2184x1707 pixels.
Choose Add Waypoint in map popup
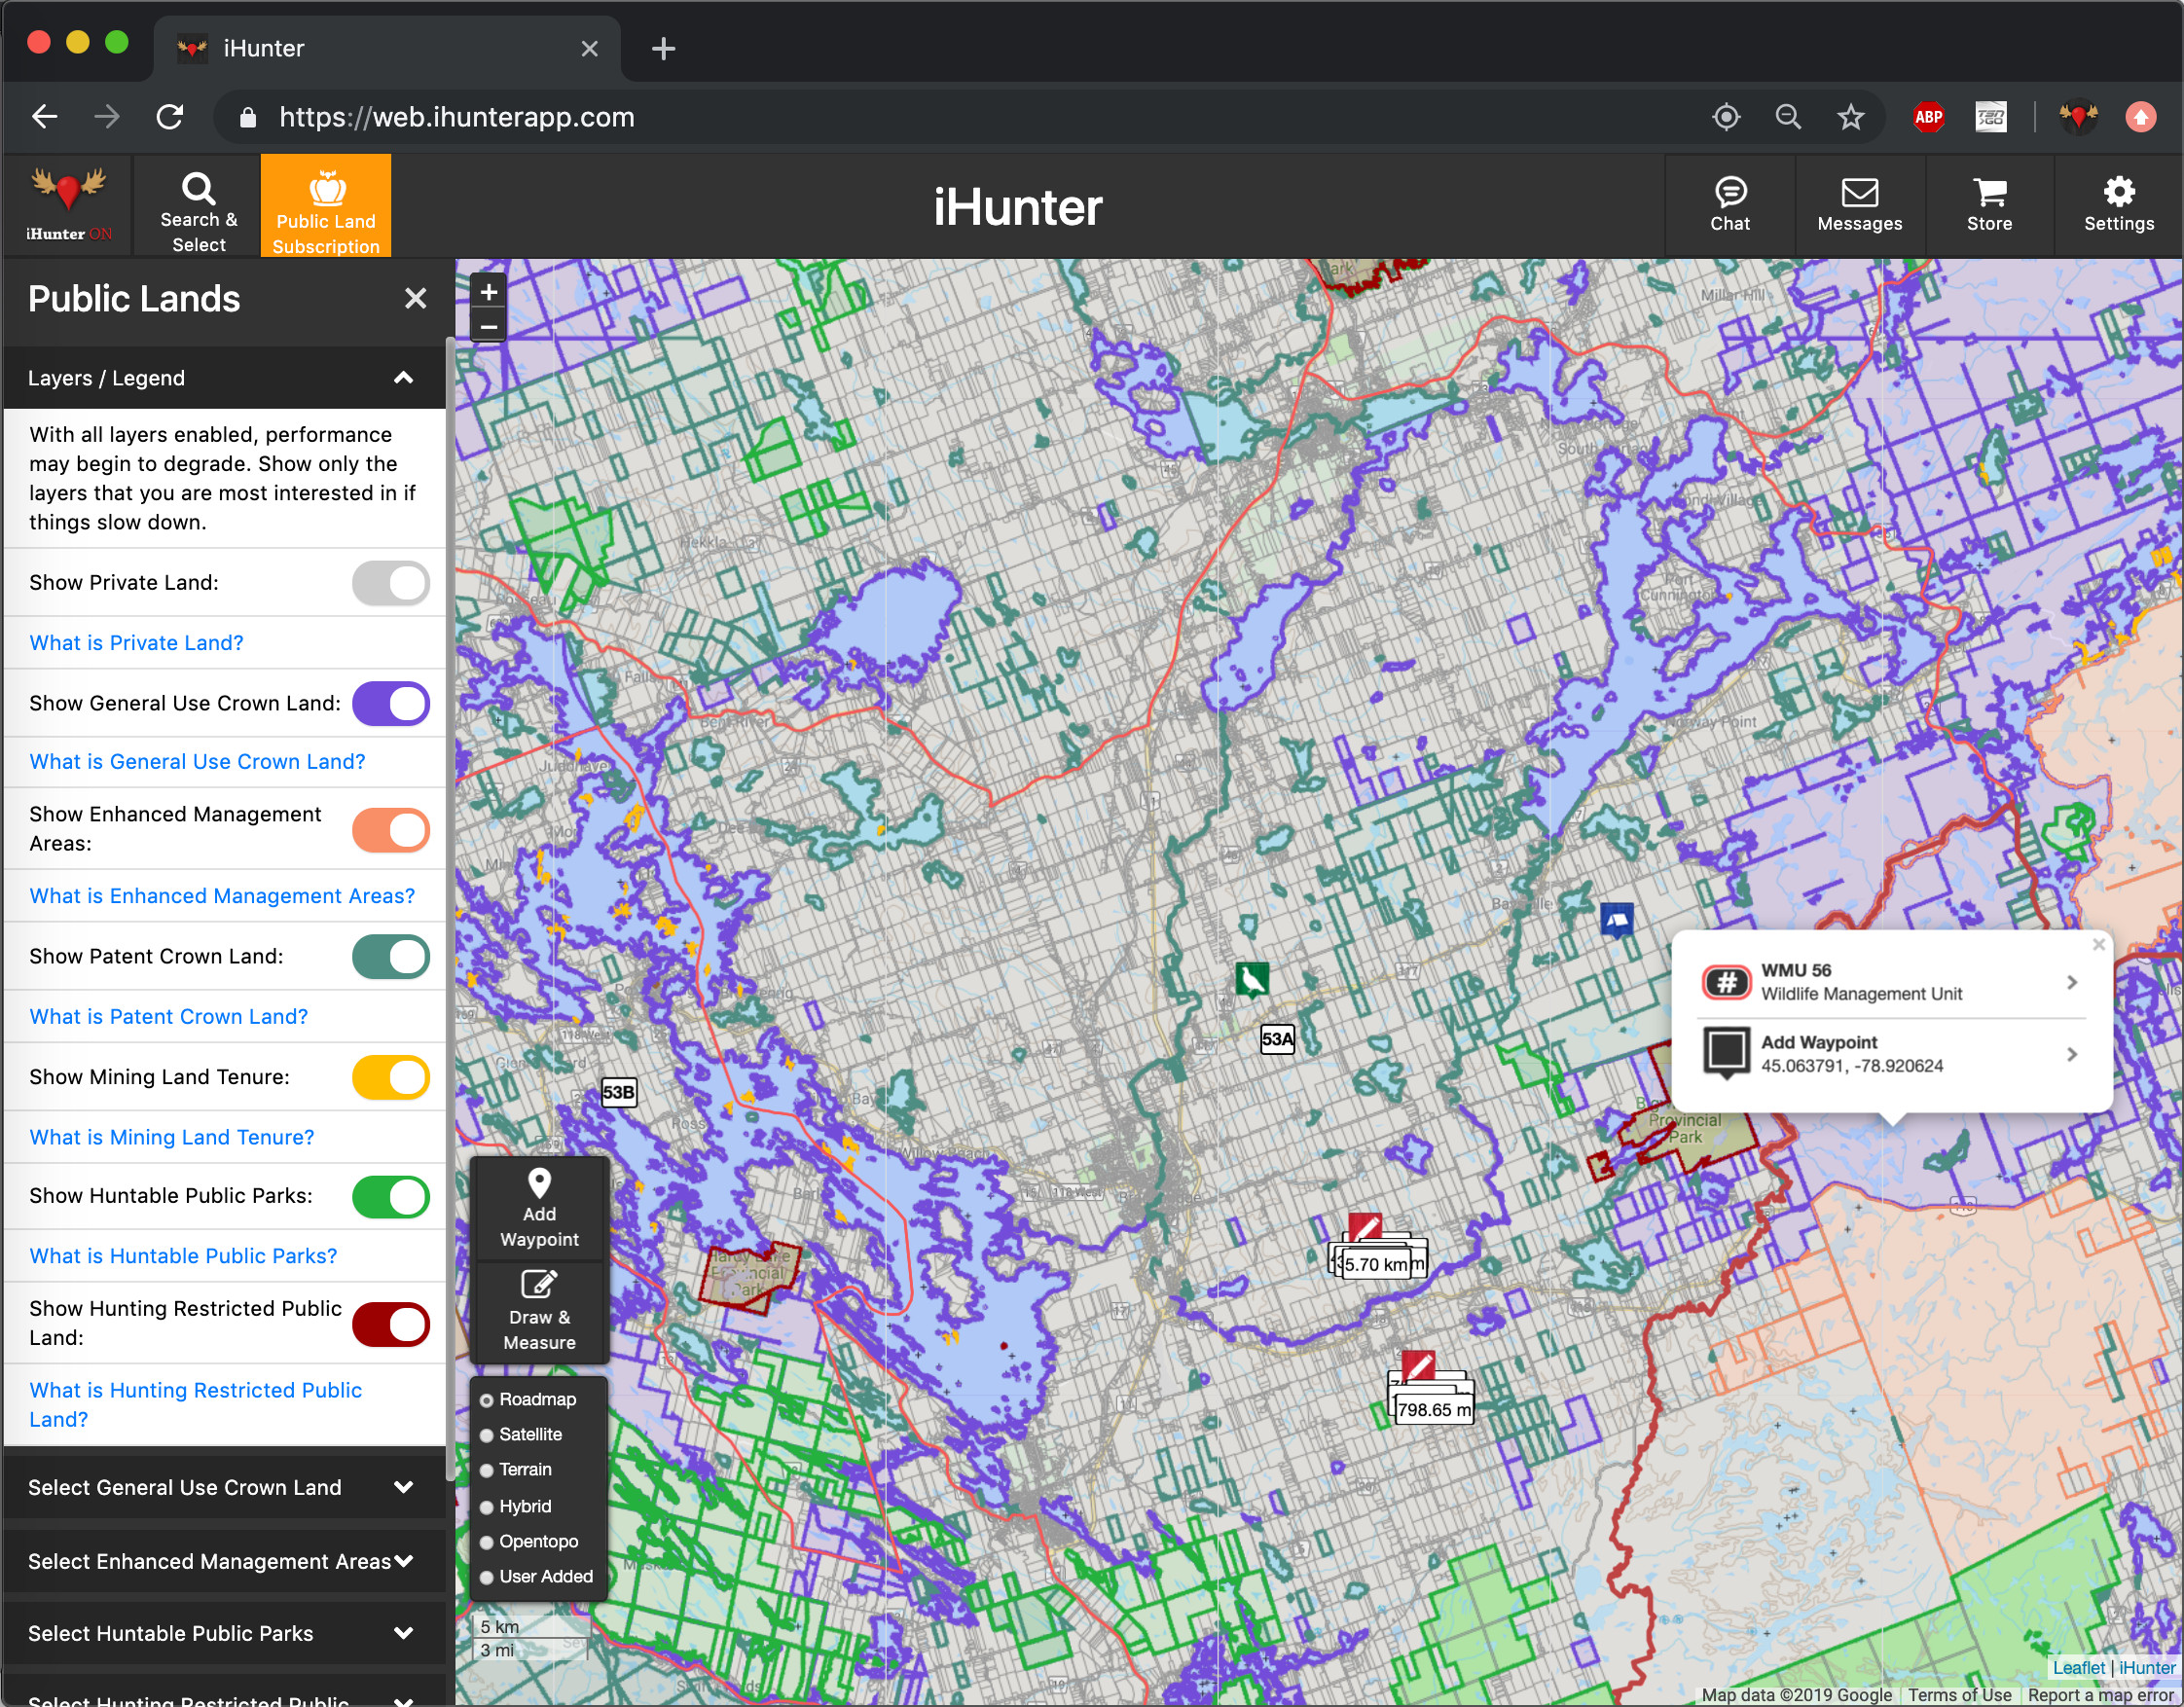tap(1891, 1054)
